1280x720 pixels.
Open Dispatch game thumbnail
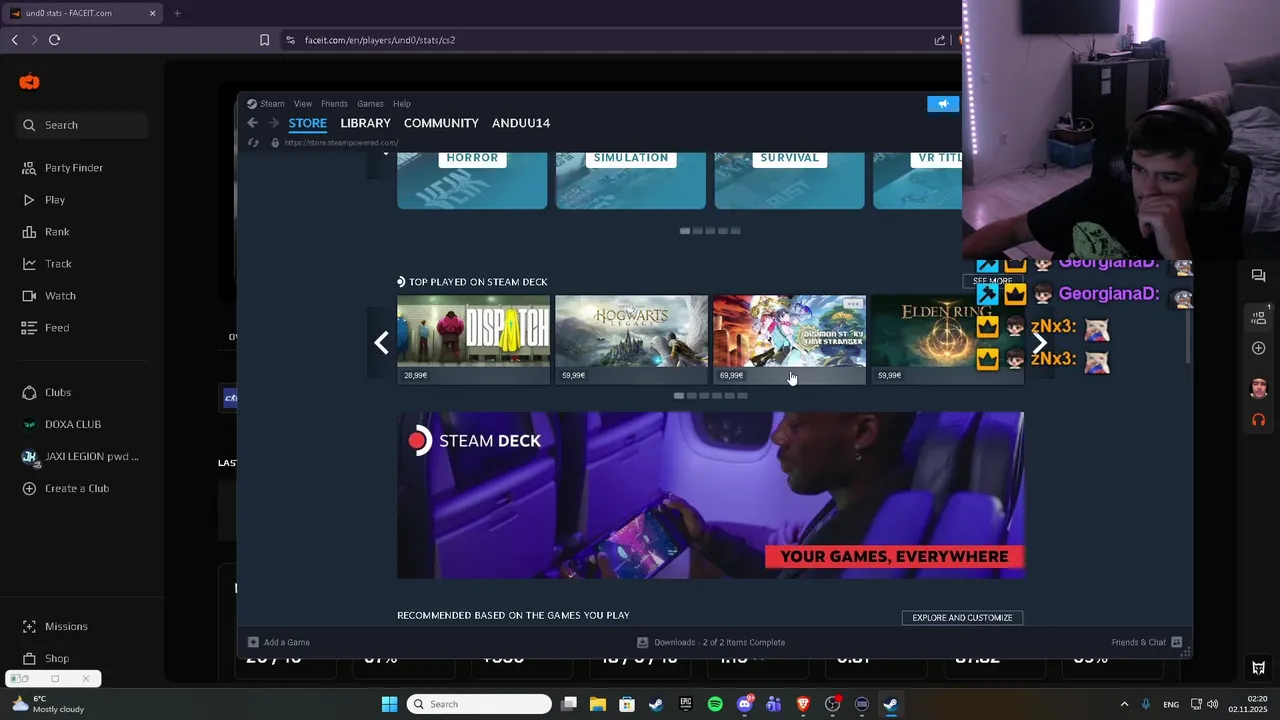(x=473, y=339)
